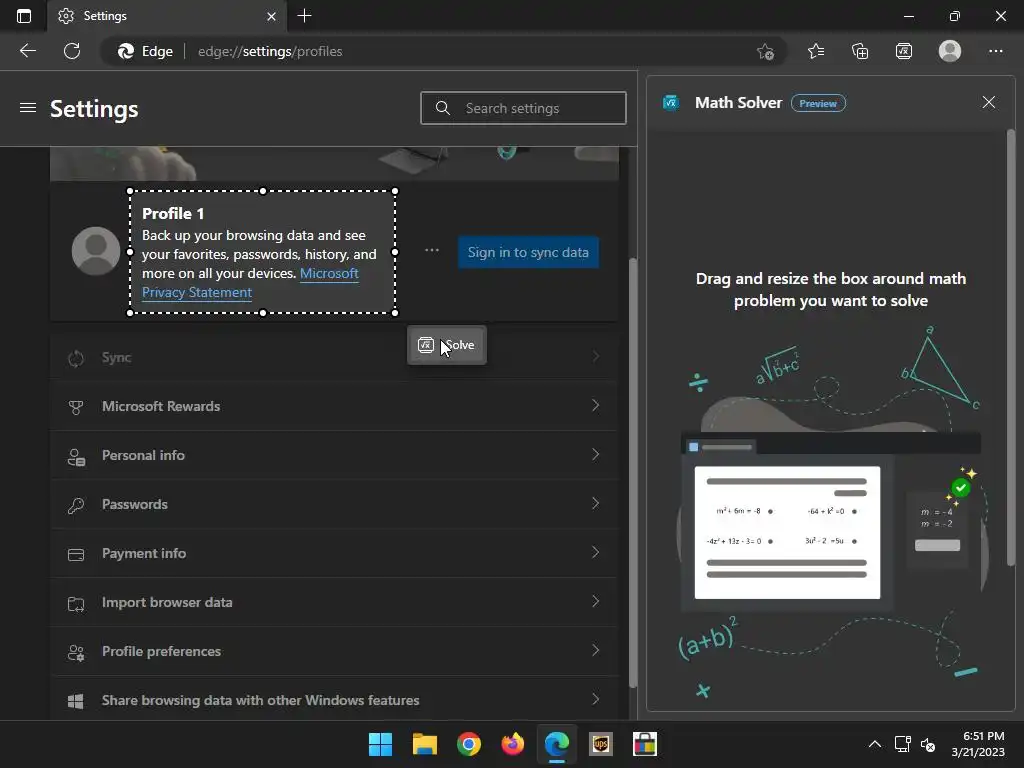
Task: Expand Share browsing data row chevron
Action: 596,699
